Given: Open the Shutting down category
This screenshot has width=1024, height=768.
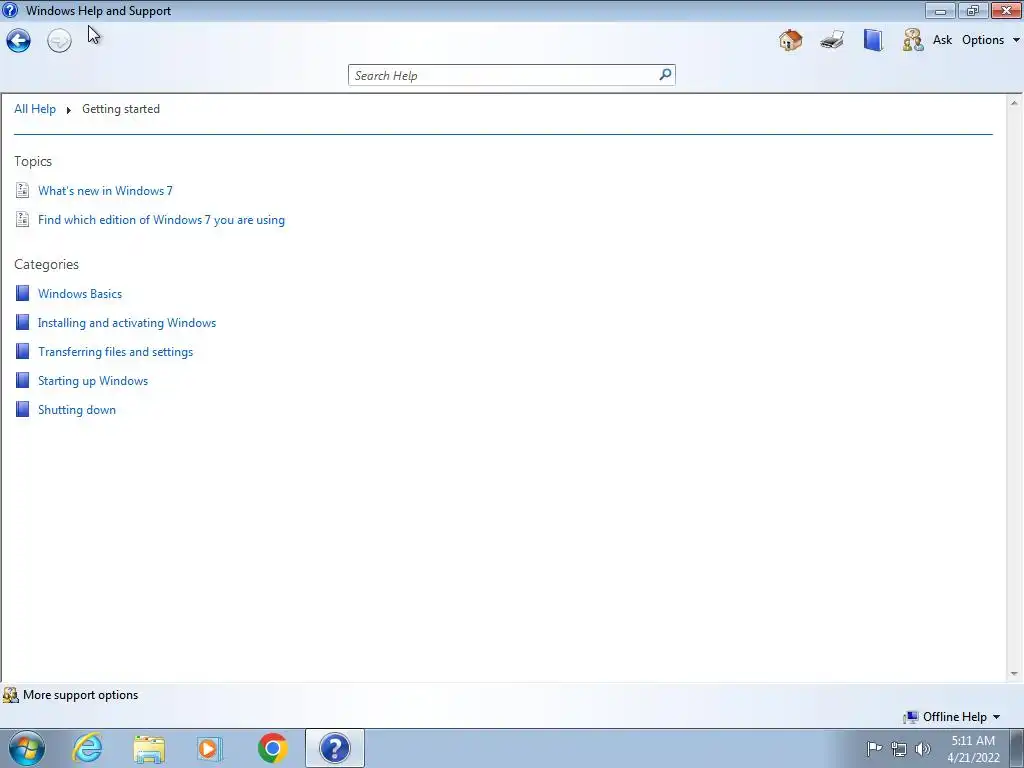Looking at the screenshot, I should [x=77, y=410].
